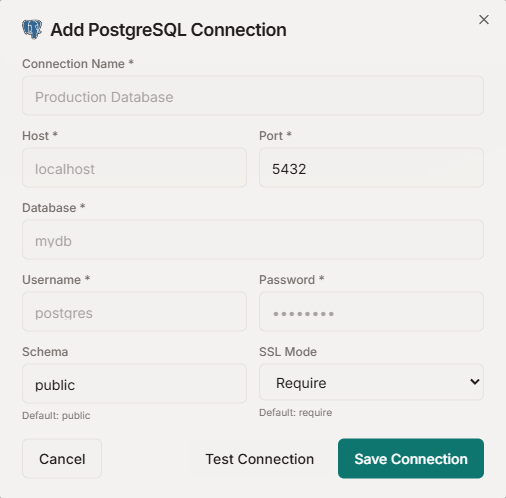Screen dimensions: 506x498
Task: Save the PostgreSQL connection
Action: click(411, 459)
